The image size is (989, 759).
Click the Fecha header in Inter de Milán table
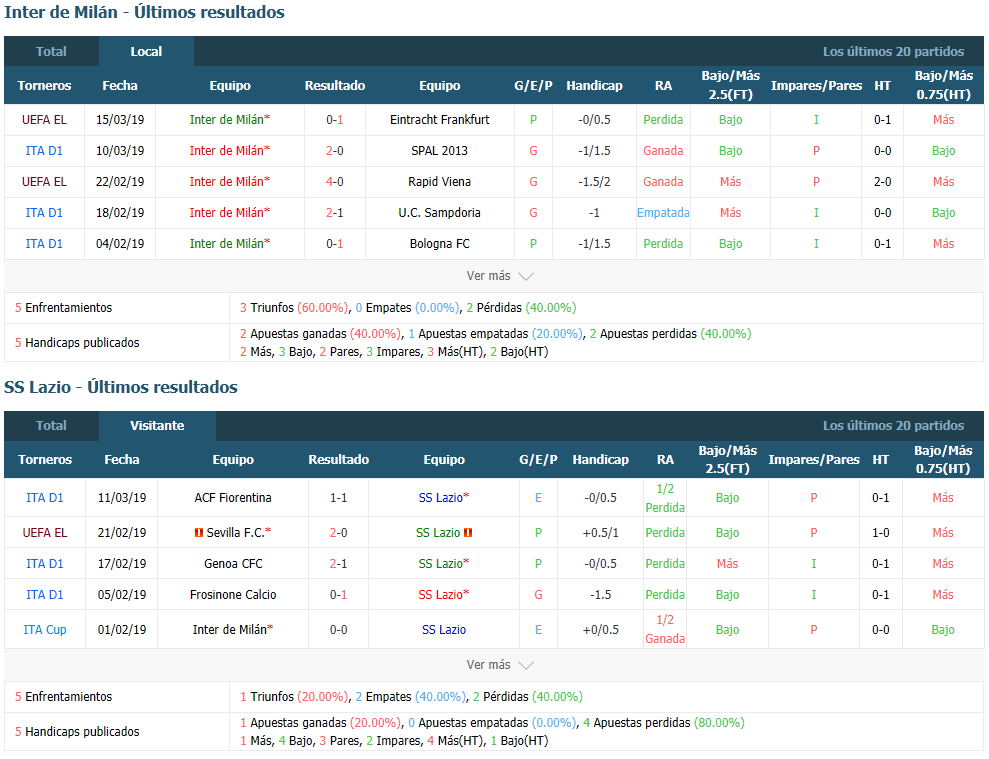click(x=120, y=86)
